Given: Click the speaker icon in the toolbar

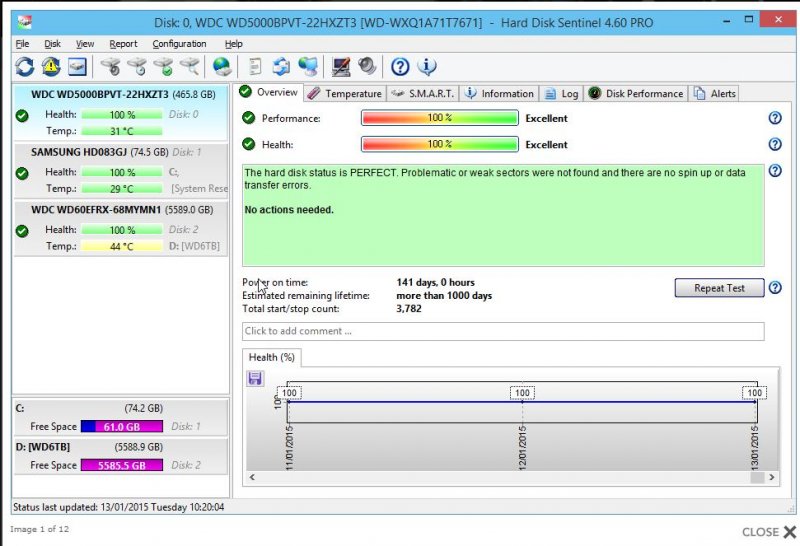Looking at the screenshot, I should (x=367, y=67).
